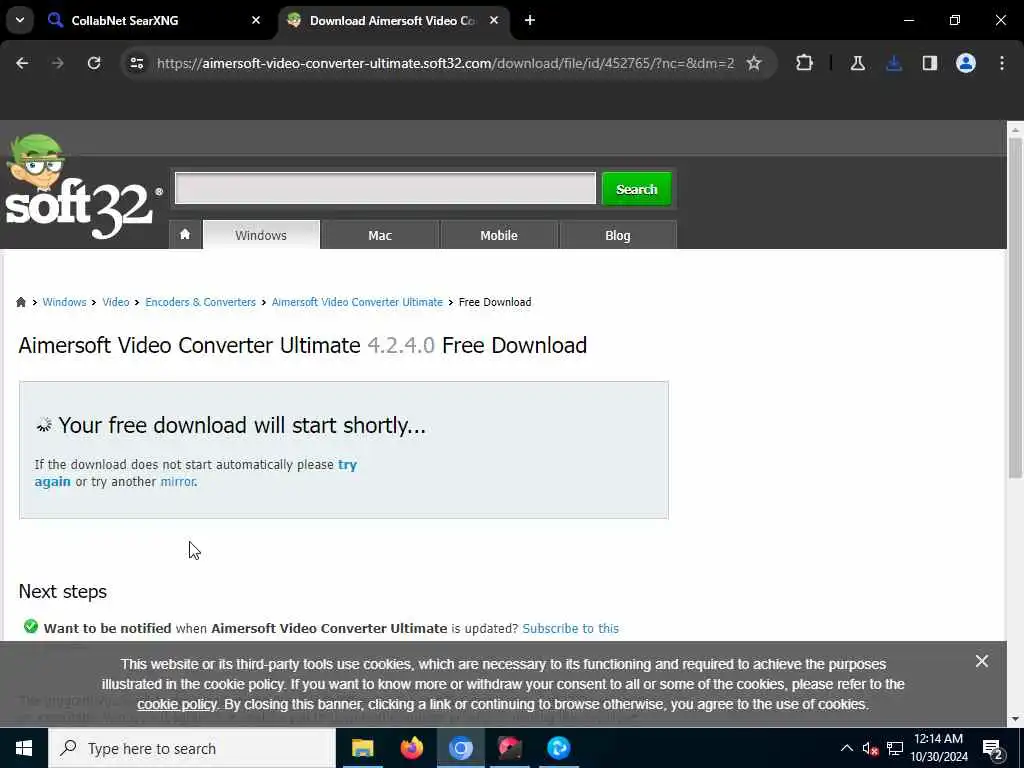Toggle the browser side panel

pyautogui.click(x=929, y=63)
